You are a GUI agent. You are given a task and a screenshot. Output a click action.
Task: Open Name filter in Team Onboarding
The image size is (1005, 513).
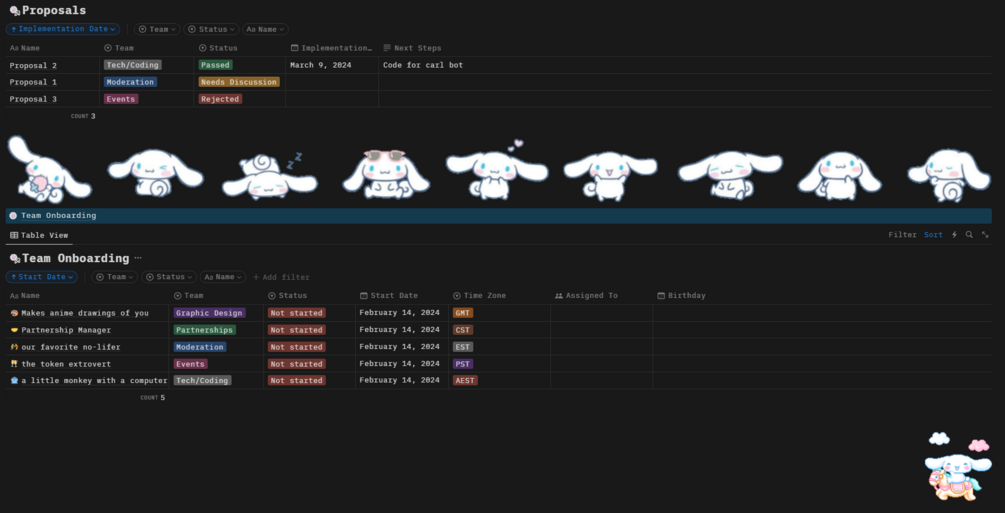click(x=223, y=277)
